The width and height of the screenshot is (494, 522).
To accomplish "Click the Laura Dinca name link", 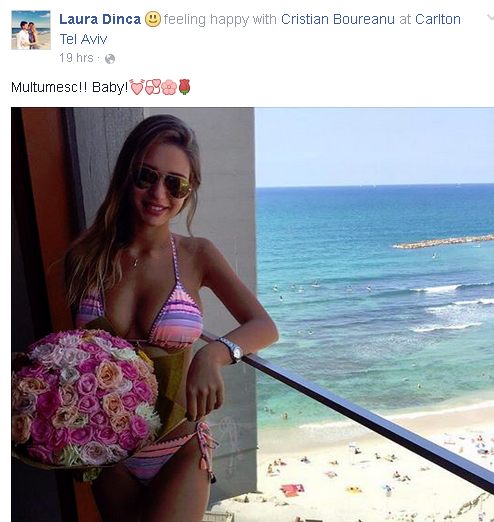I will (x=100, y=19).
